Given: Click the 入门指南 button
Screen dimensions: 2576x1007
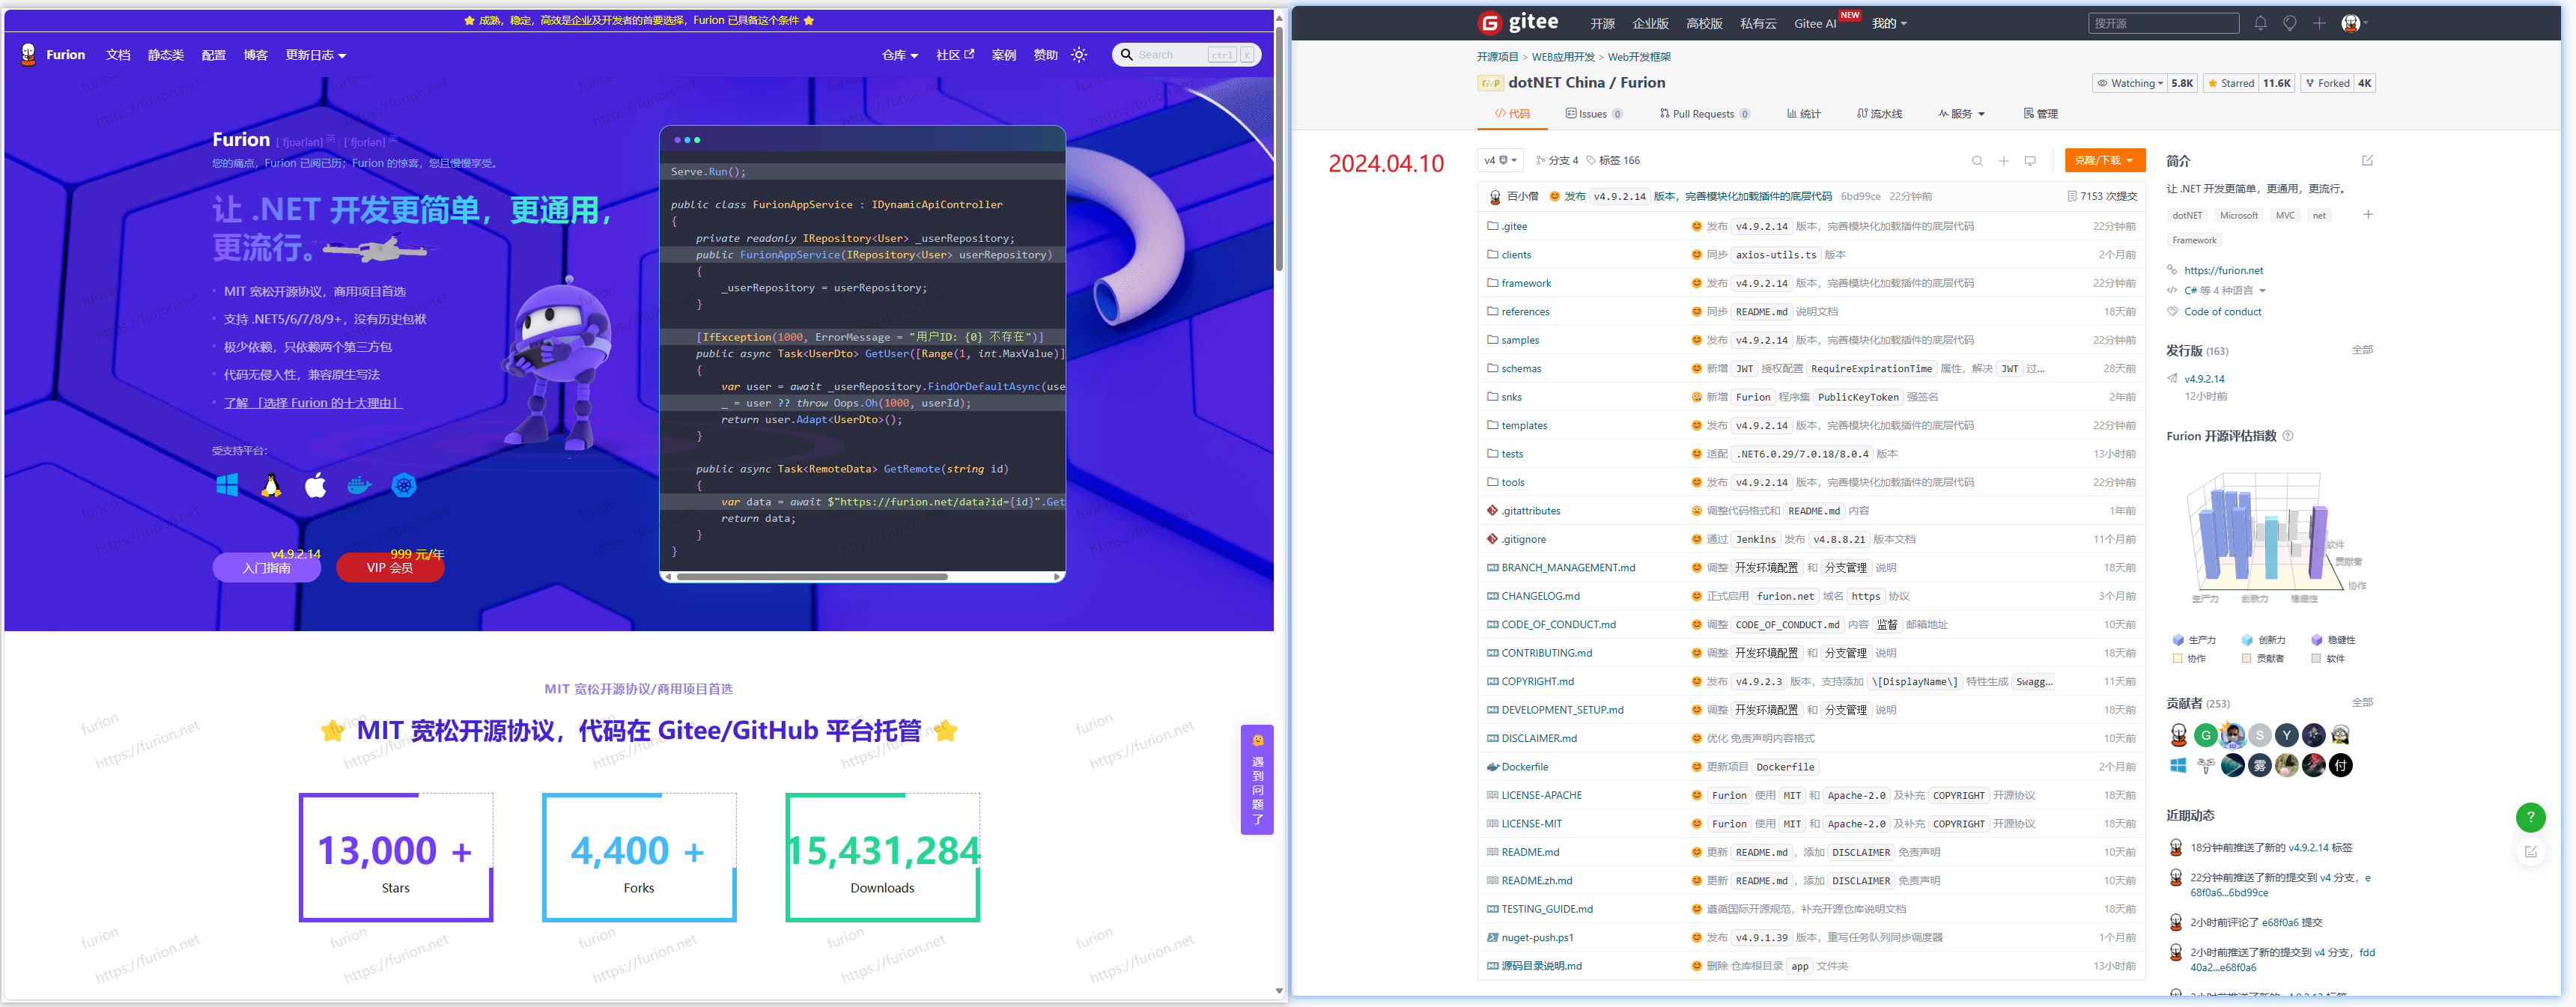Looking at the screenshot, I should 266,568.
